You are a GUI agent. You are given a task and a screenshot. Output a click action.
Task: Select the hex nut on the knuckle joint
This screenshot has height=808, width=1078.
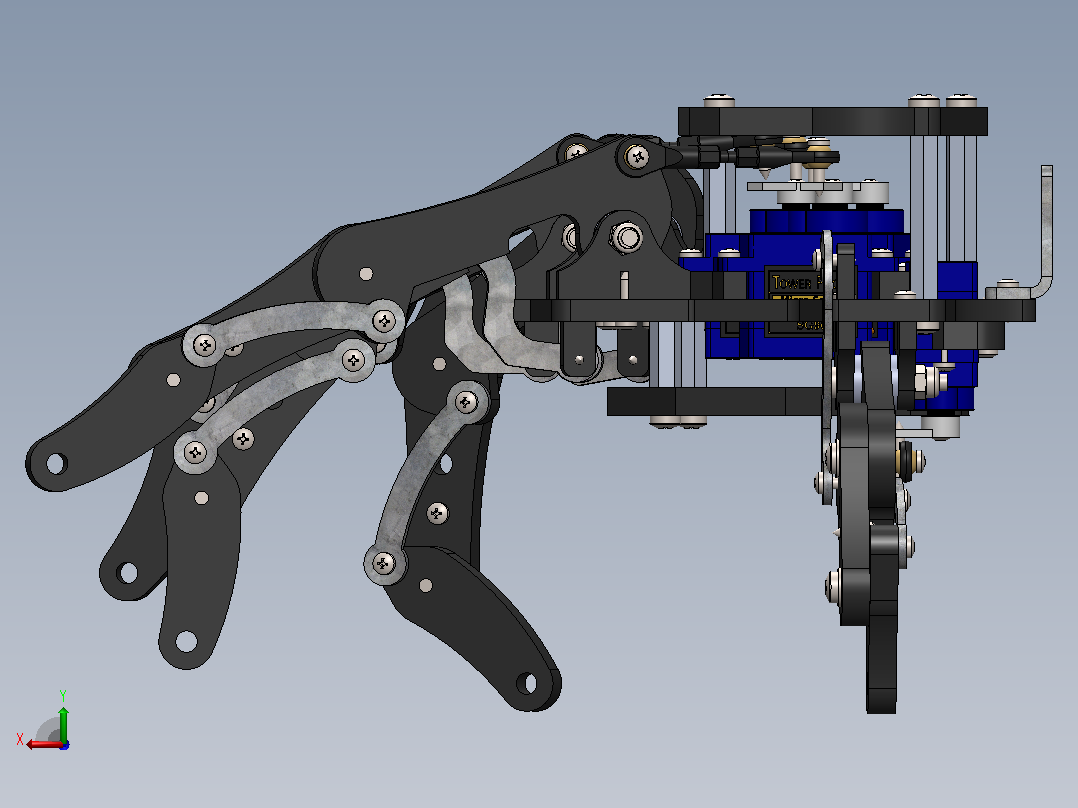[626, 238]
